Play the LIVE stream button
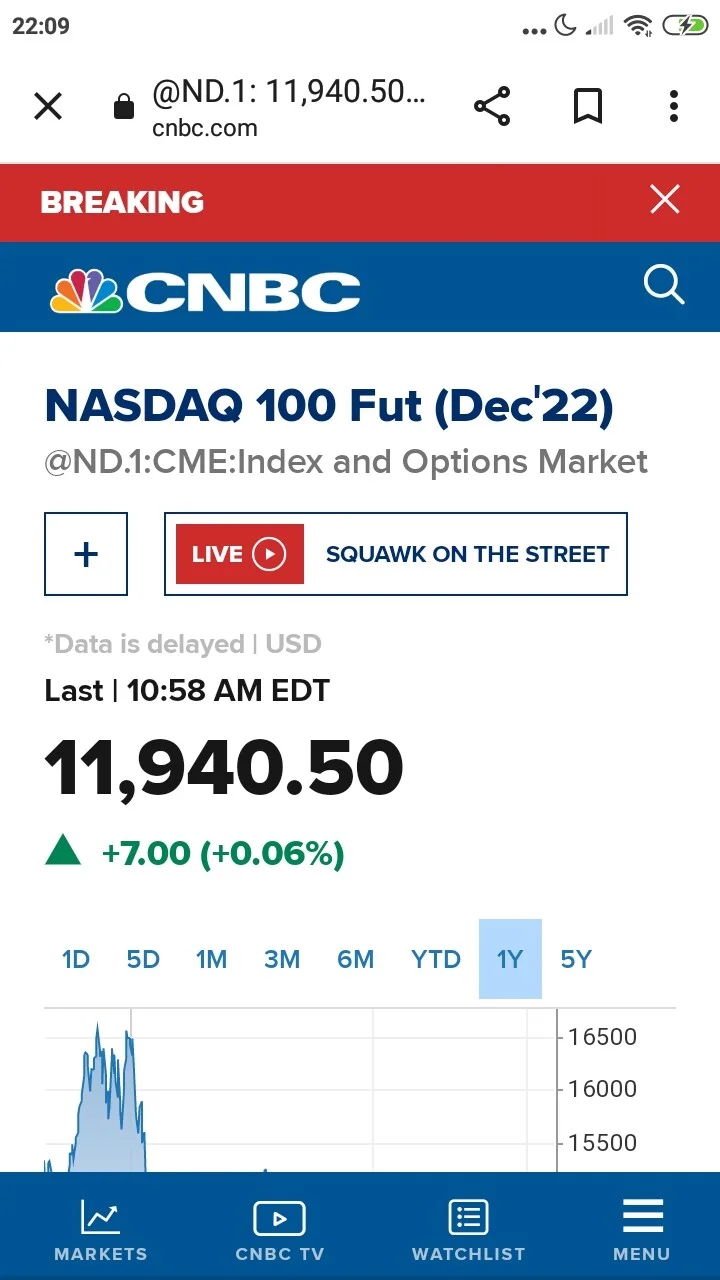The image size is (720, 1280). [x=240, y=554]
